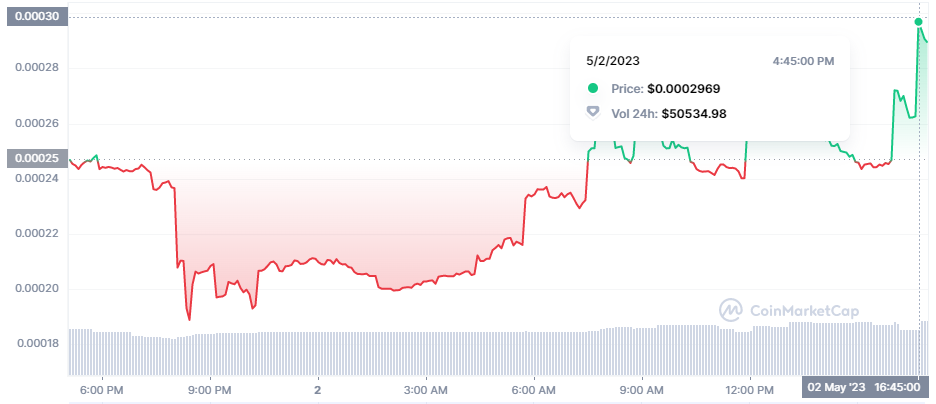The width and height of the screenshot is (936, 404).
Task: Click the 3:00 AM time axis label
Action: coord(426,391)
